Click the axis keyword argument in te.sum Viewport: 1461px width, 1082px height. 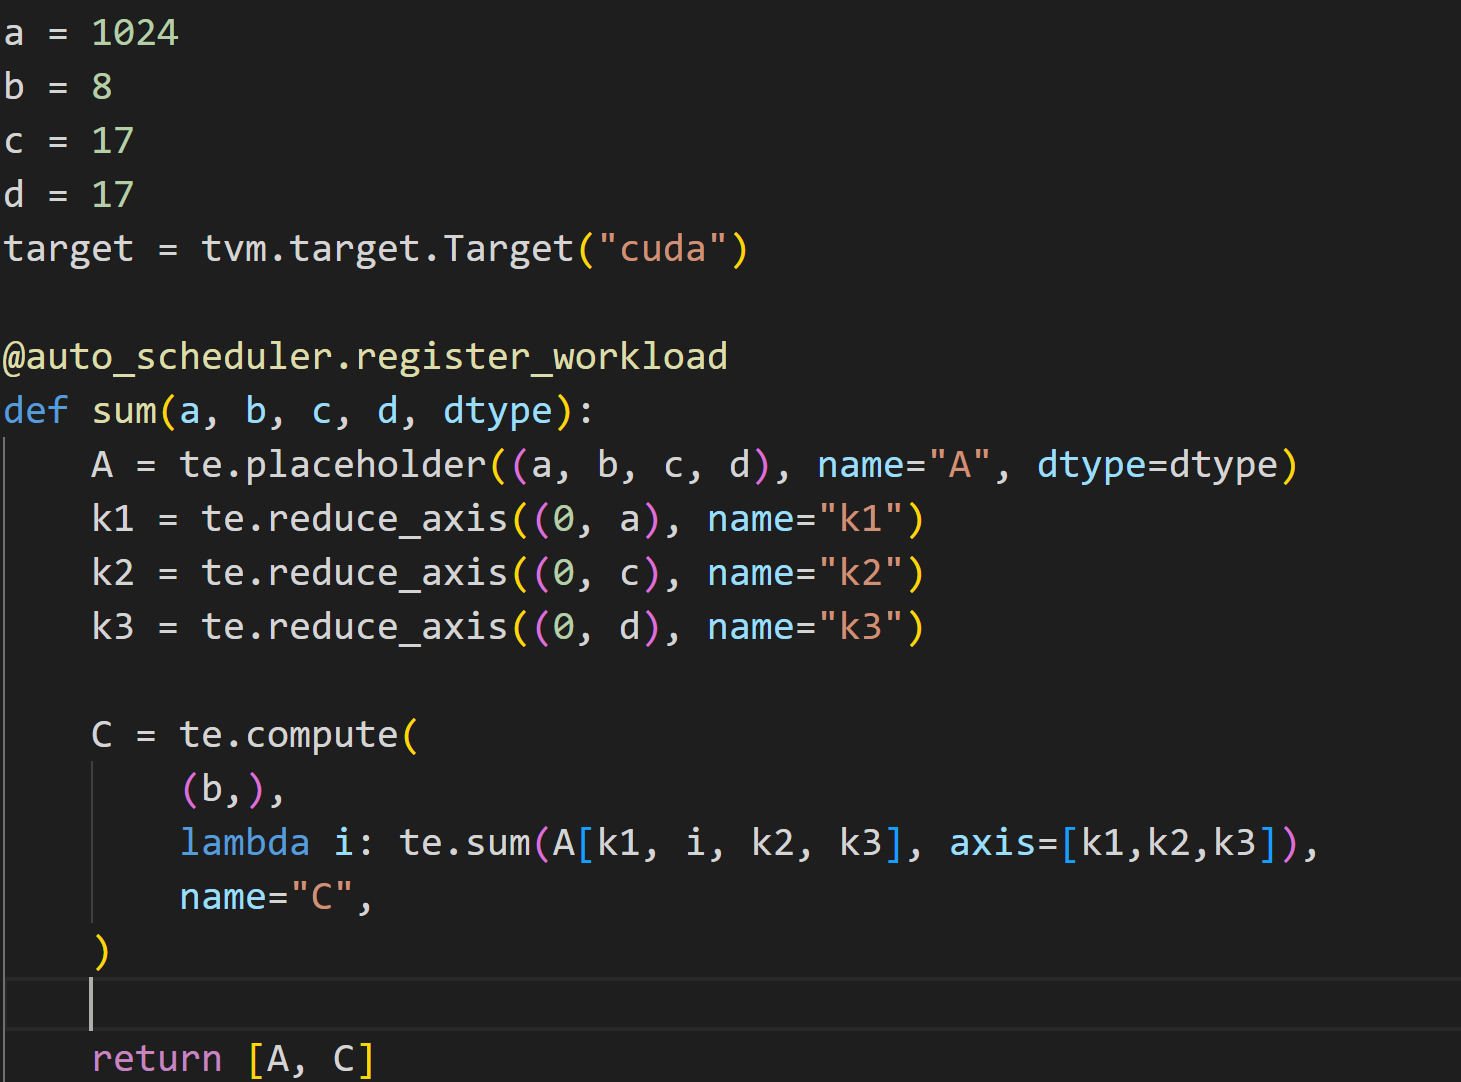(992, 843)
